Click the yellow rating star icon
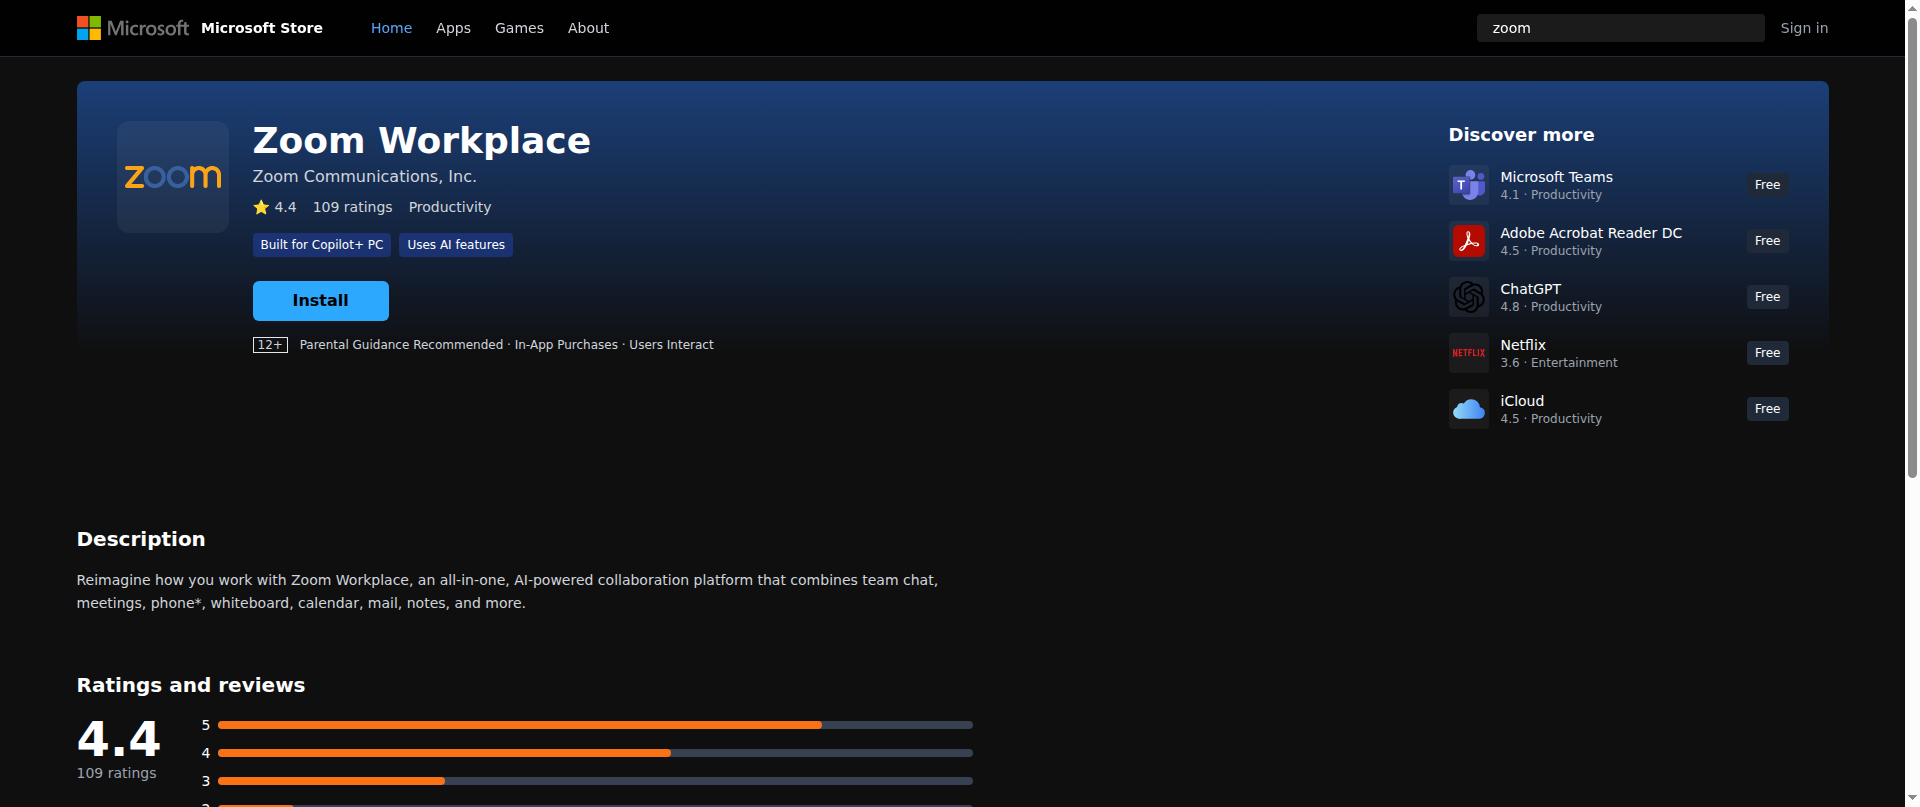1920x807 pixels. [261, 207]
